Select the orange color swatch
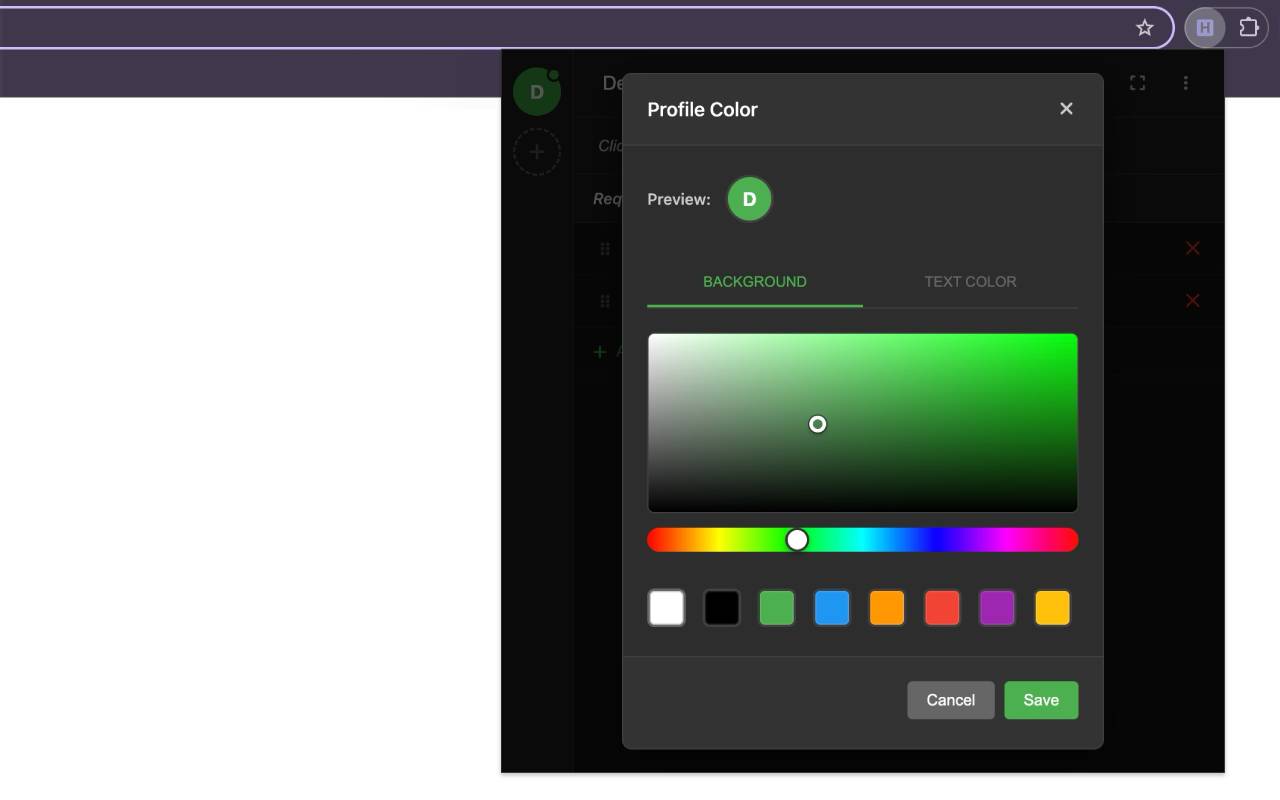The height and width of the screenshot is (800, 1280). (x=887, y=608)
